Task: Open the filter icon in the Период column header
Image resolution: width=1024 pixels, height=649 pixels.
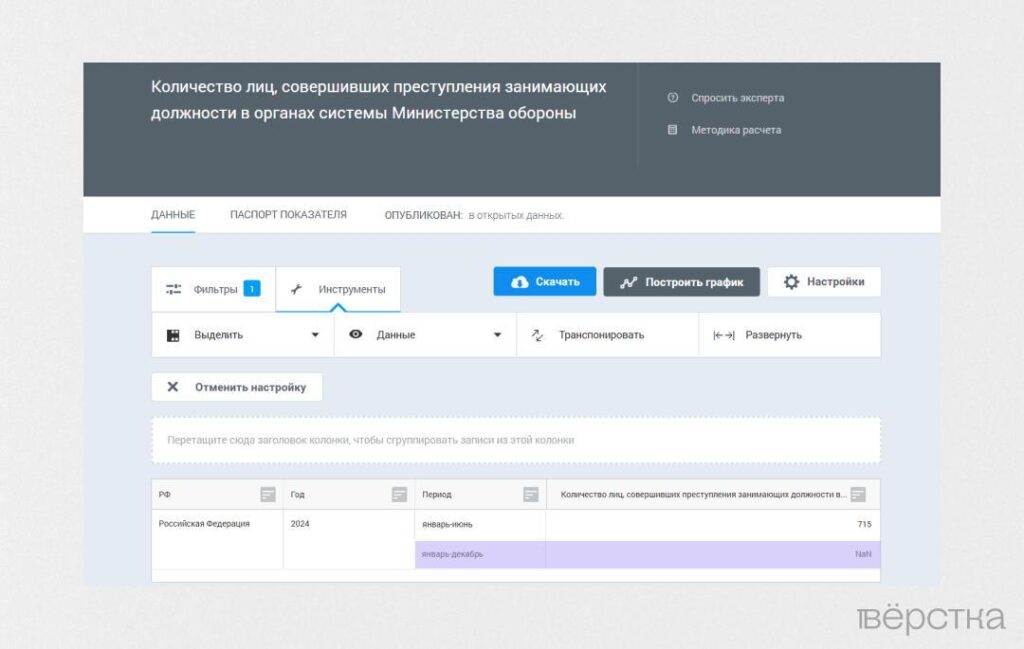Action: click(530, 493)
